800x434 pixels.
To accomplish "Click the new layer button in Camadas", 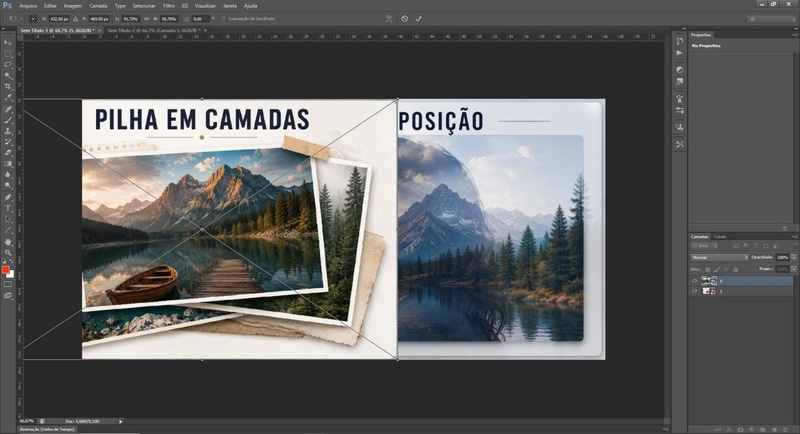I will click(x=774, y=430).
